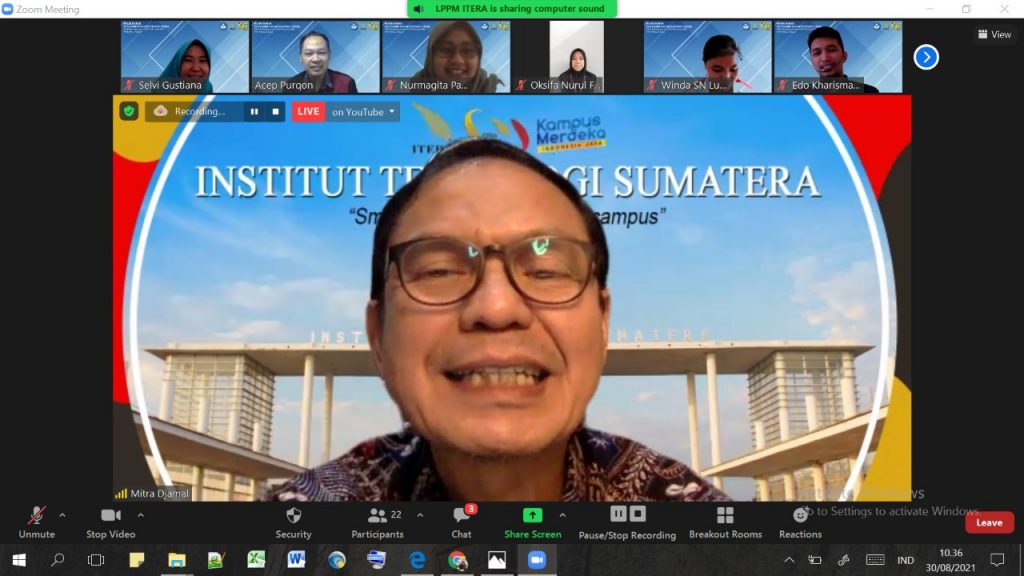
Task: Open Google Chrome from the taskbar
Action: coord(457,560)
